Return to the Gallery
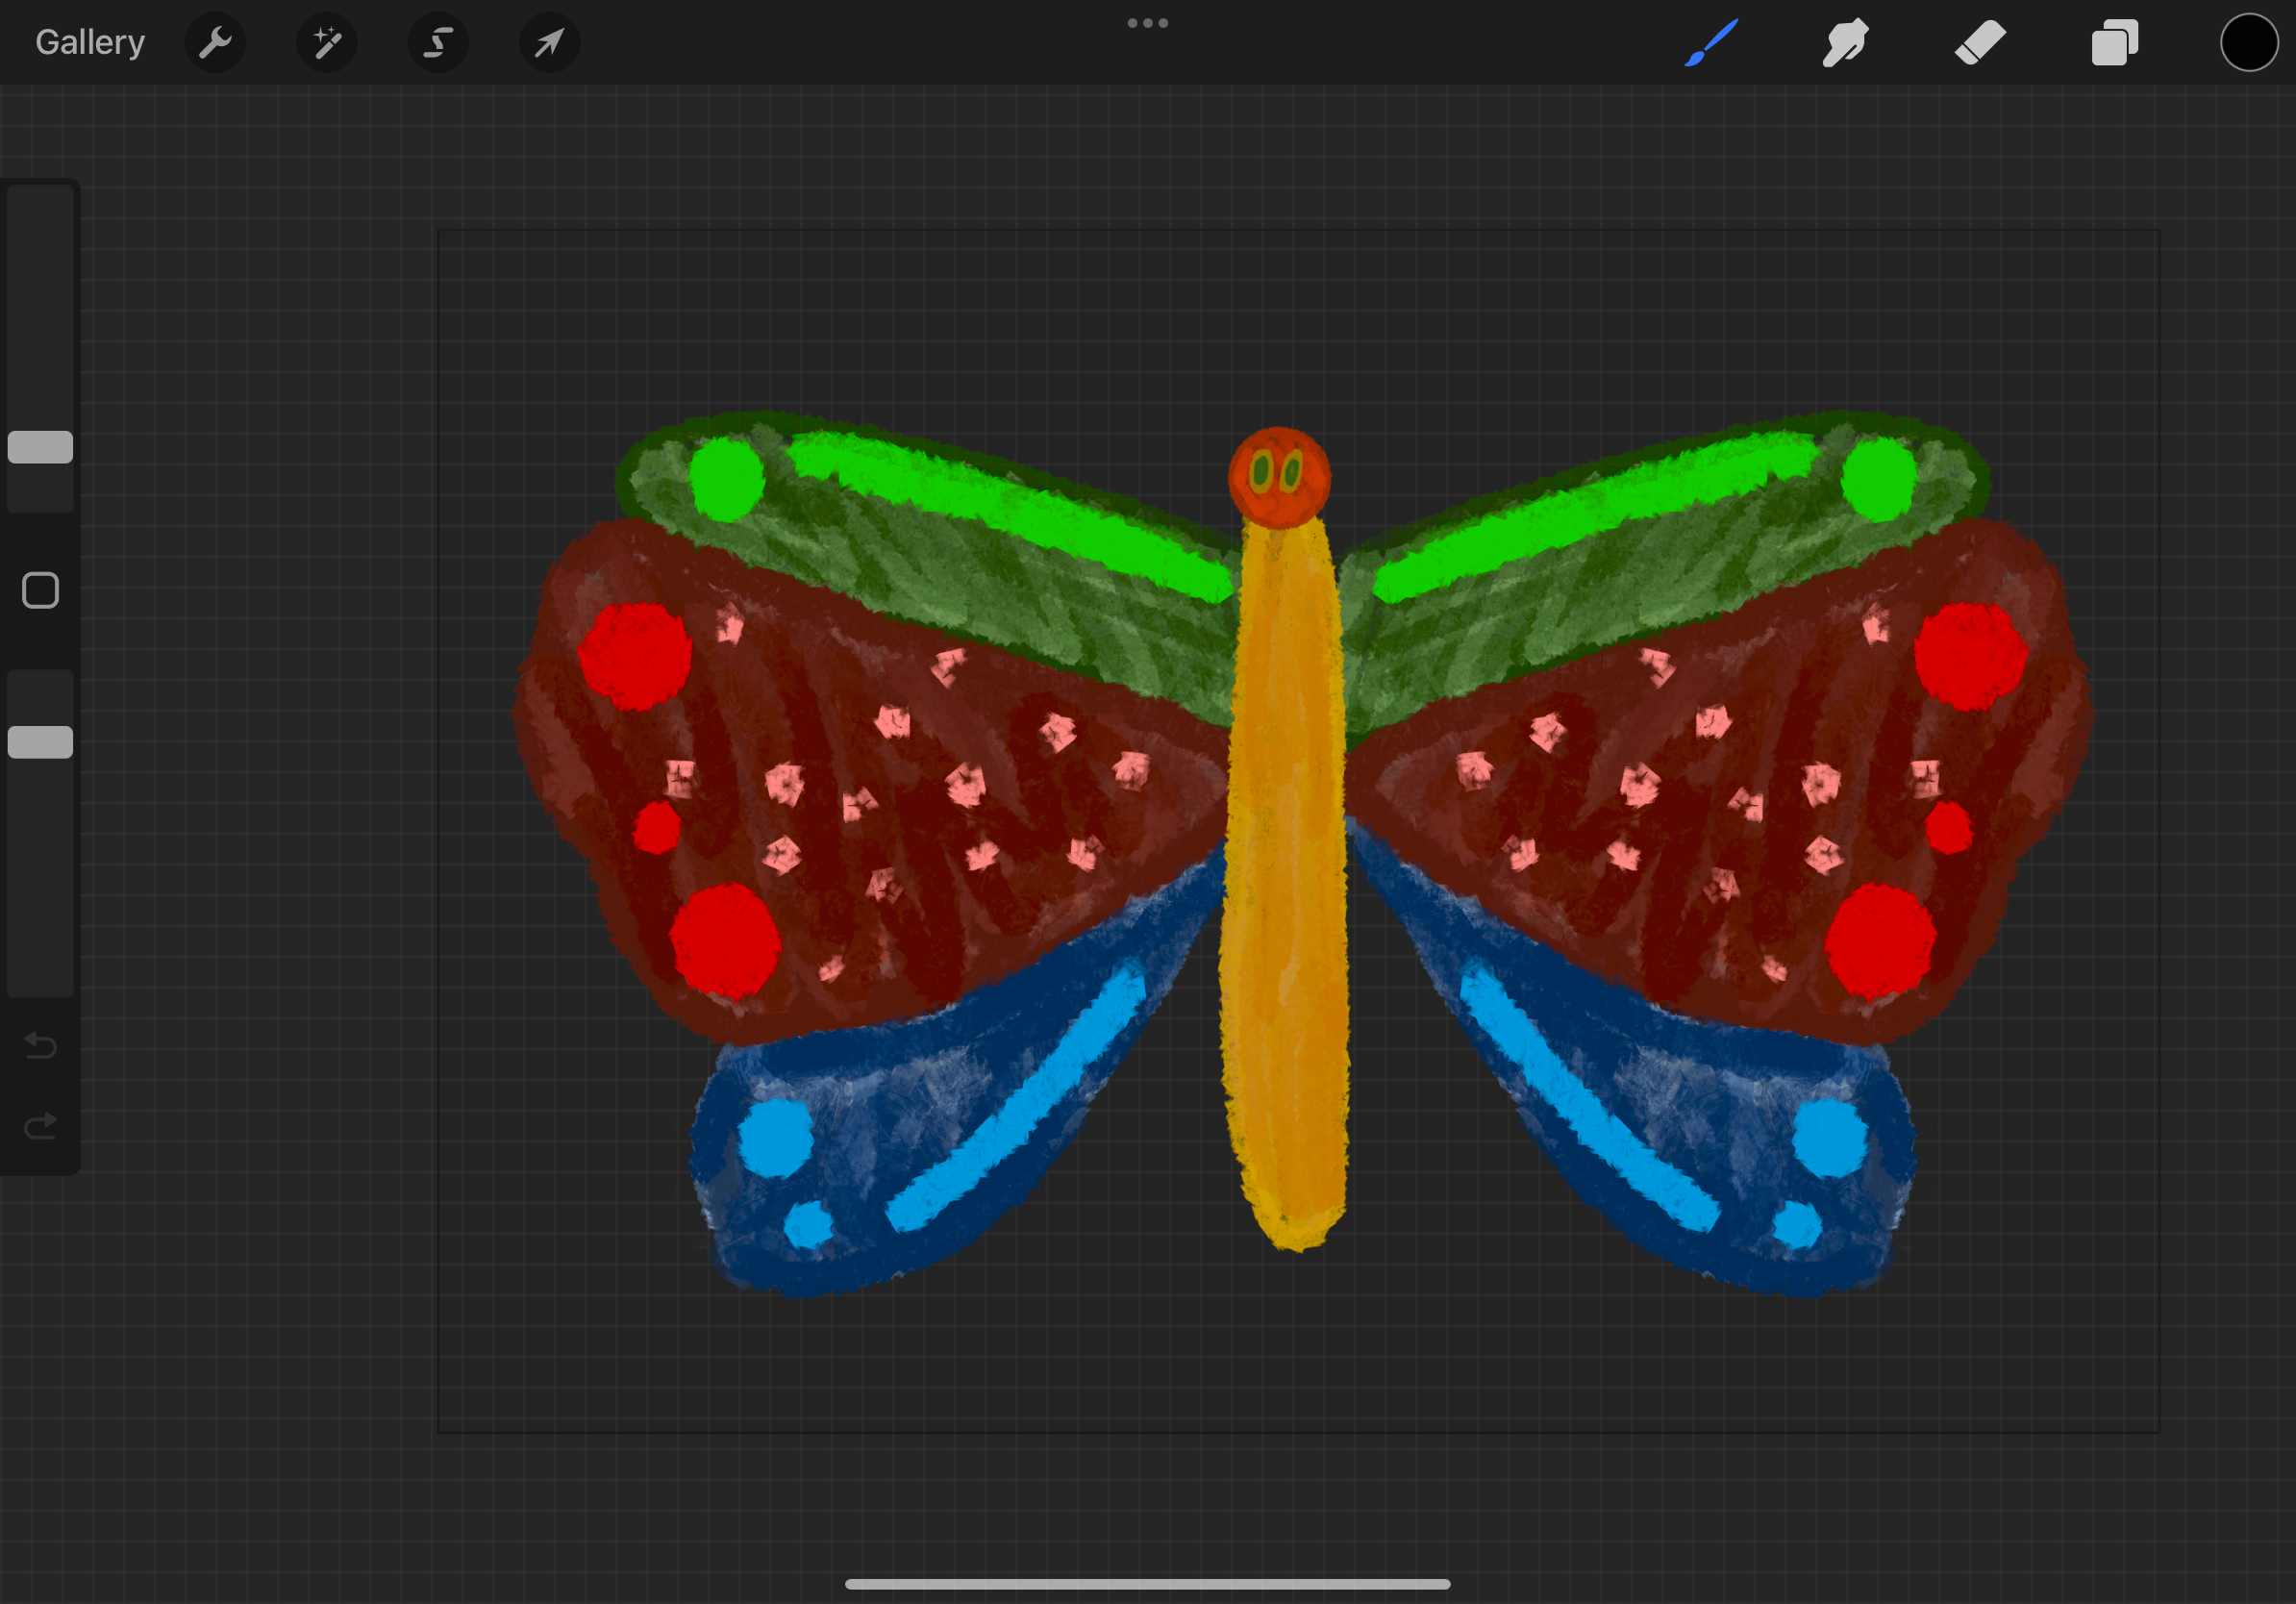 90,43
